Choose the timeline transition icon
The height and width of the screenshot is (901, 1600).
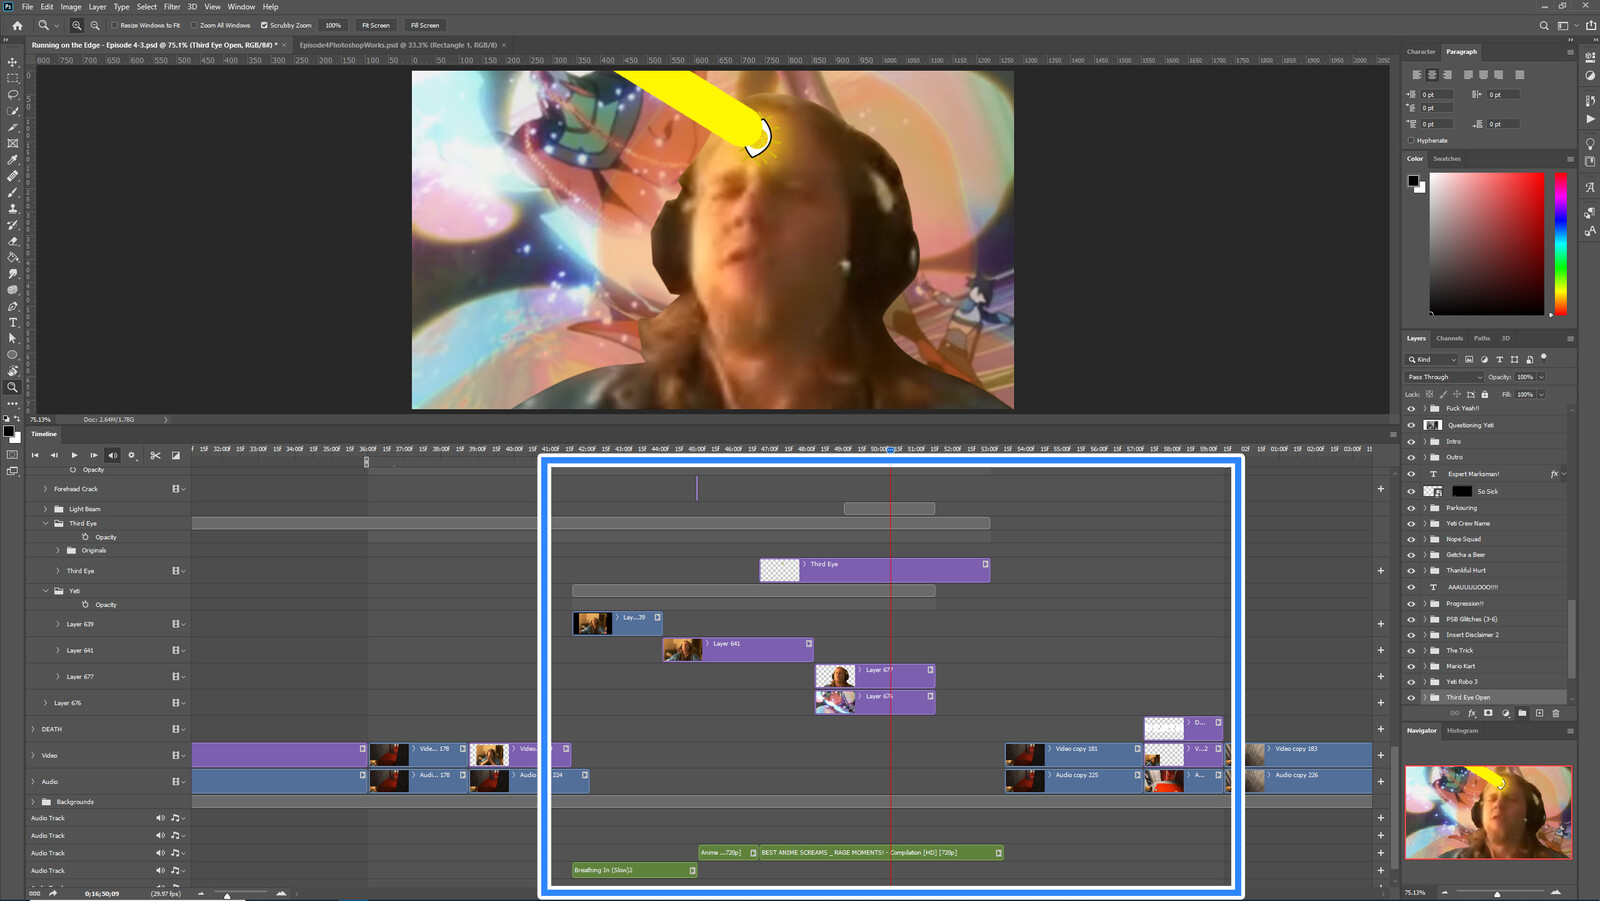(x=176, y=455)
